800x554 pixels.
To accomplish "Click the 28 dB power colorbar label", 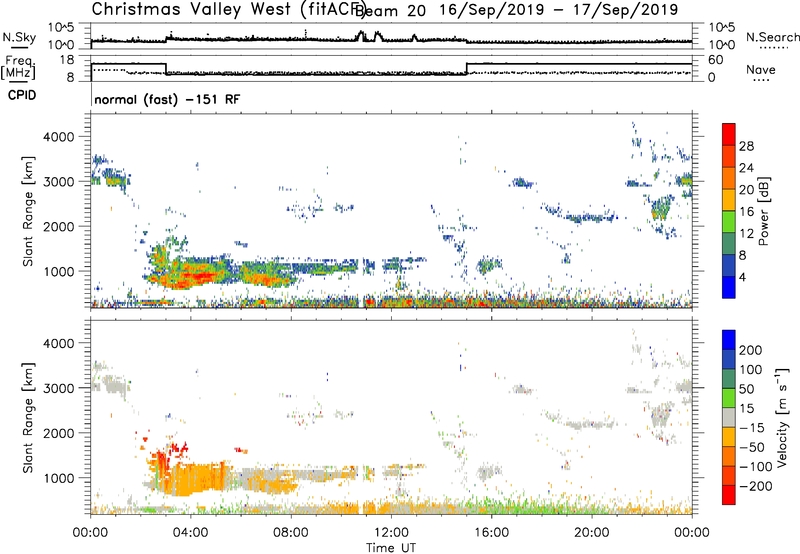I will (x=746, y=146).
